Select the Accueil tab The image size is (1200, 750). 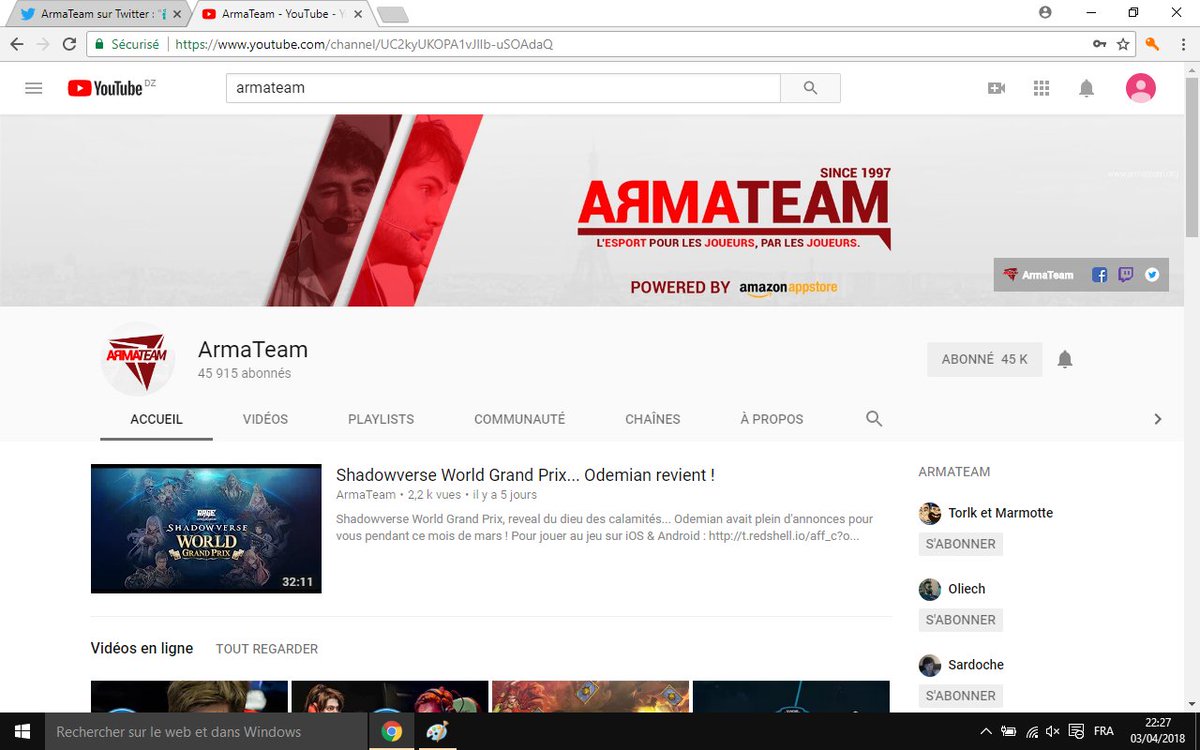coord(157,419)
